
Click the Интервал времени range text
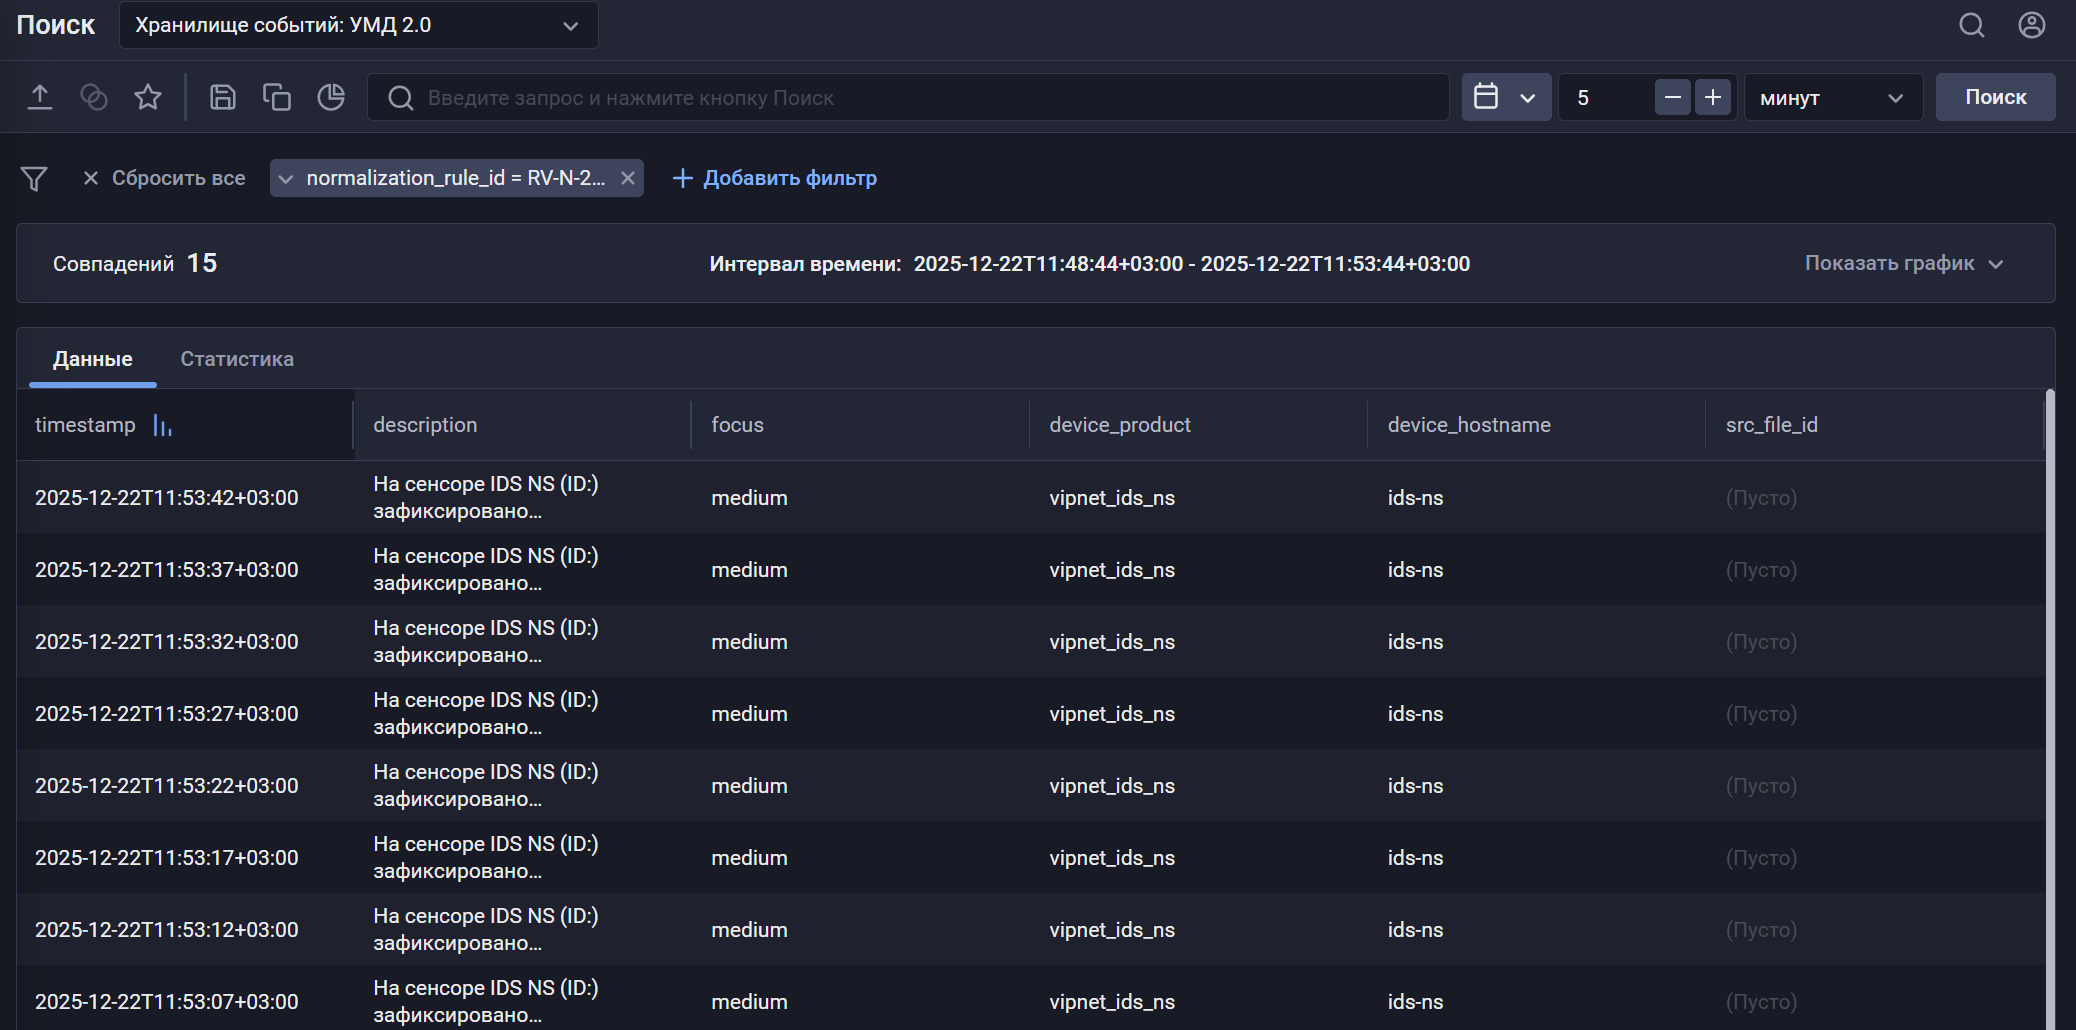(x=1090, y=264)
